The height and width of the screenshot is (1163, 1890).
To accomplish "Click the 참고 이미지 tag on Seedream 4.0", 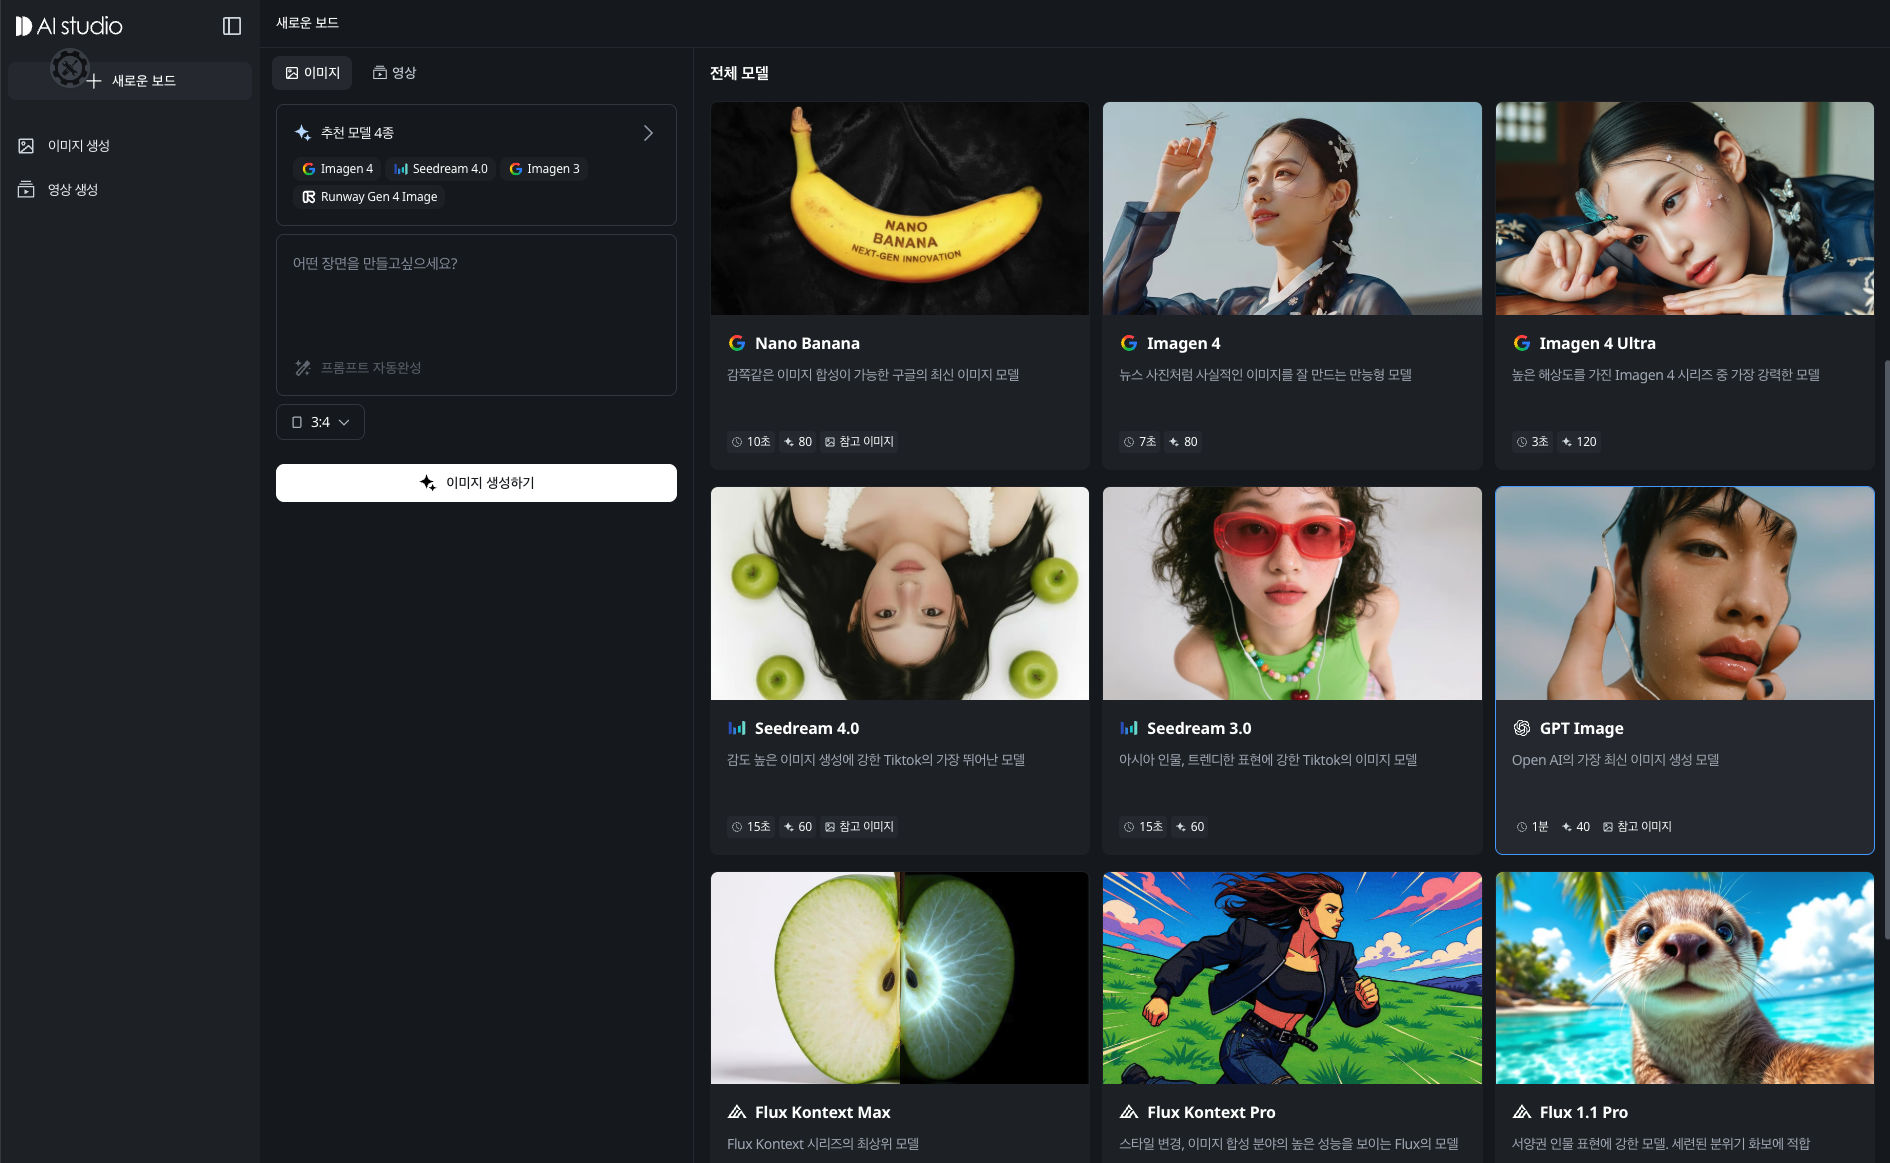I will coord(859,827).
